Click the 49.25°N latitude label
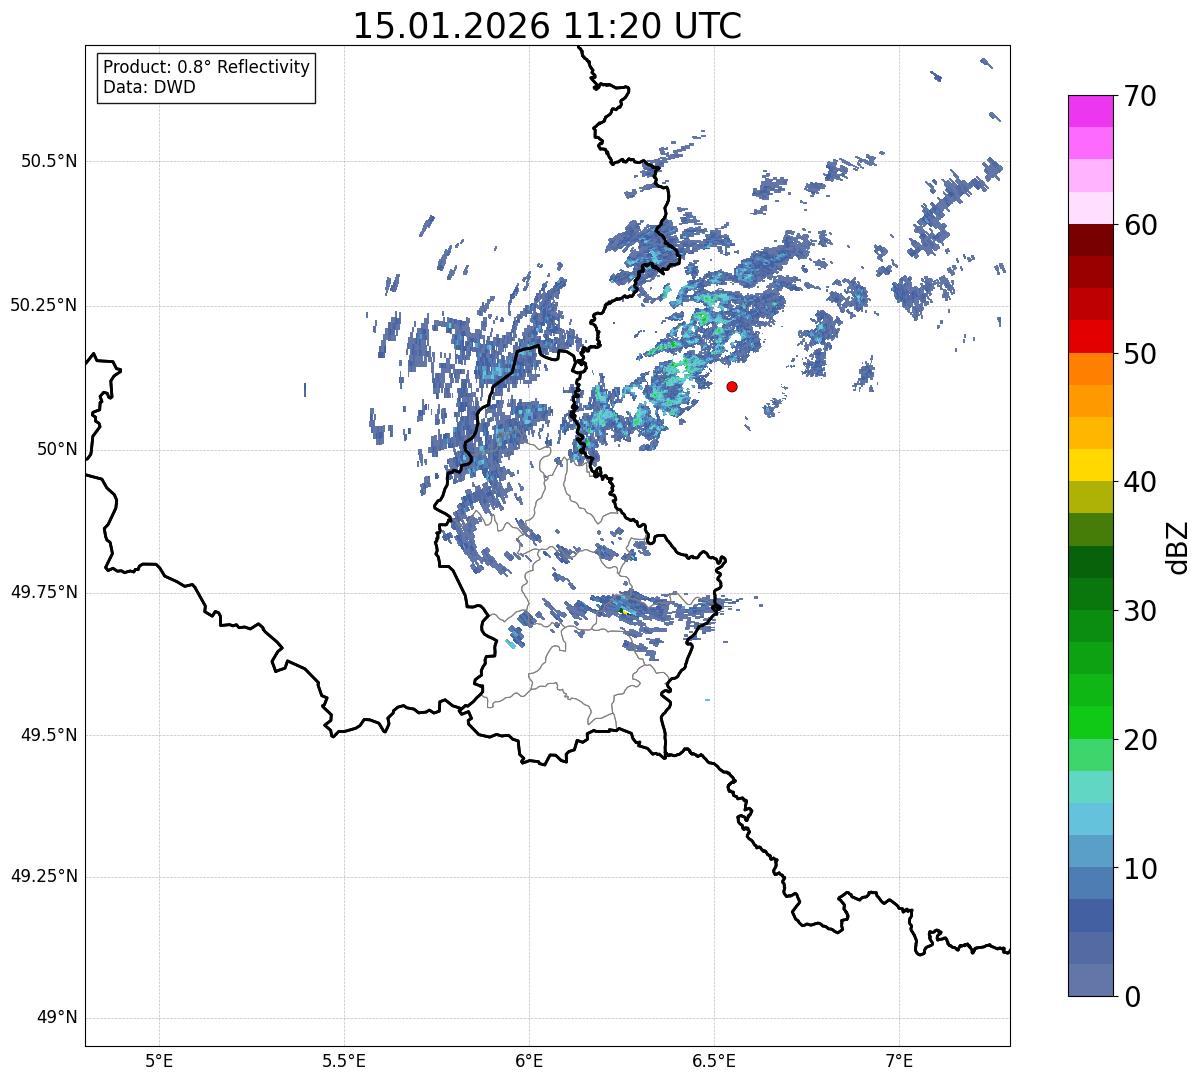1202x1081 pixels. tap(43, 876)
